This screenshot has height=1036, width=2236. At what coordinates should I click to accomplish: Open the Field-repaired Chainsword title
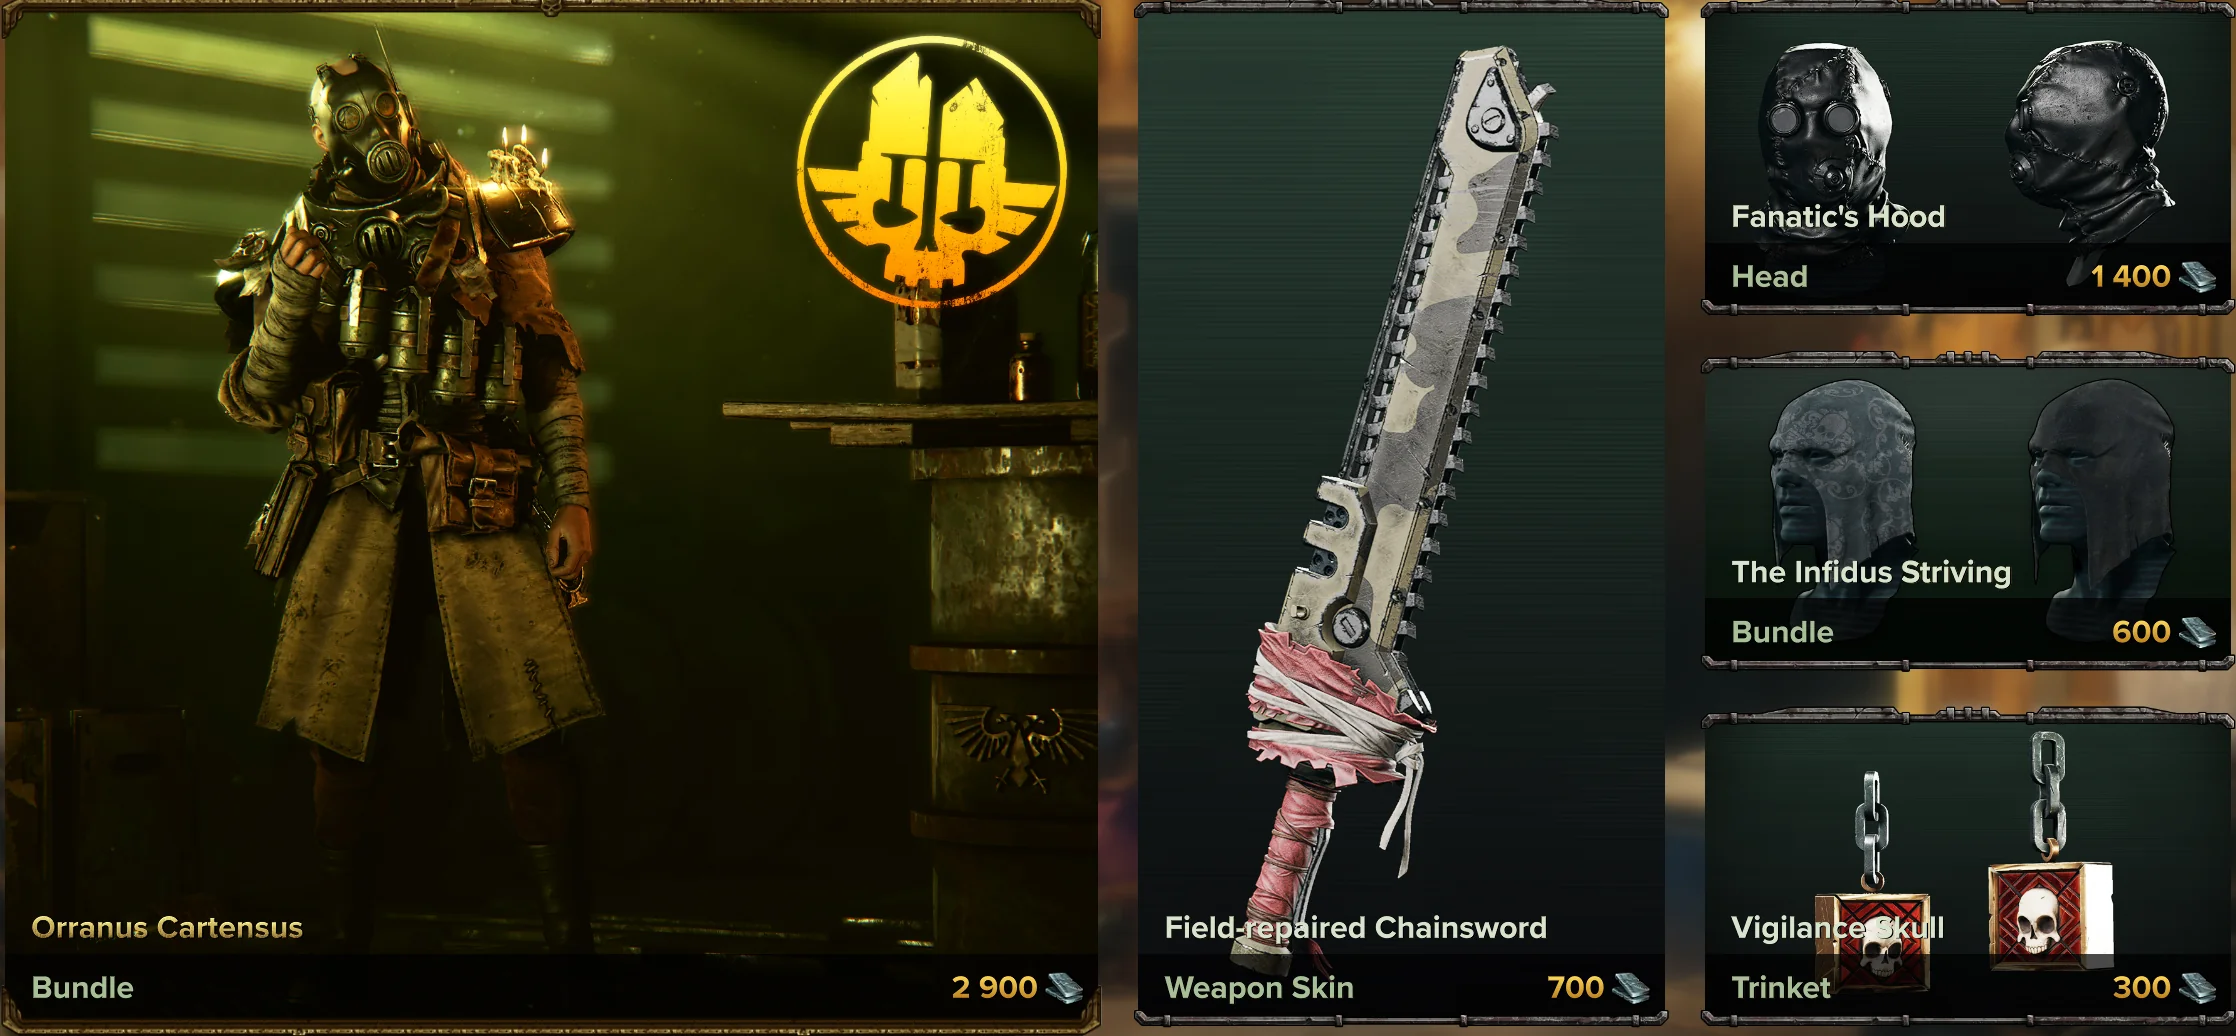(x=1355, y=928)
